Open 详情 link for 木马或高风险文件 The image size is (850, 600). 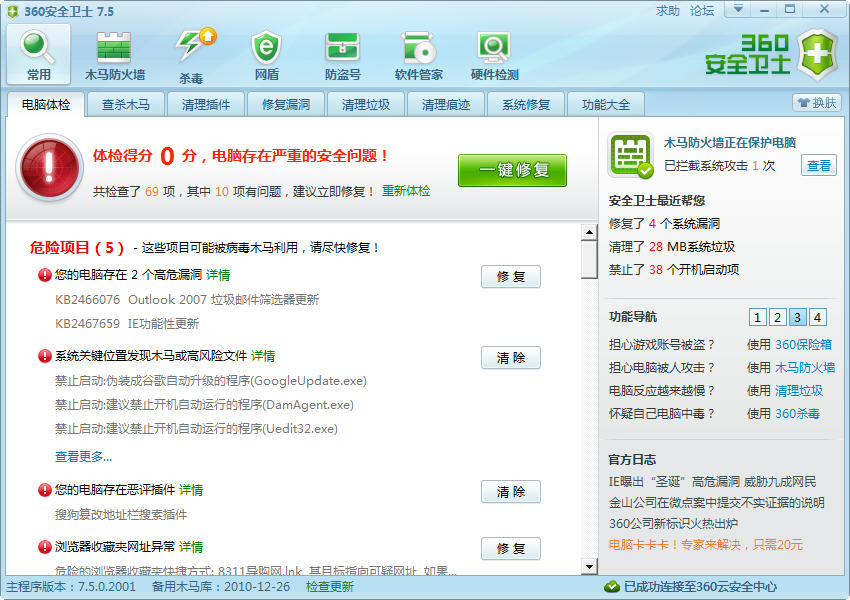tap(263, 356)
